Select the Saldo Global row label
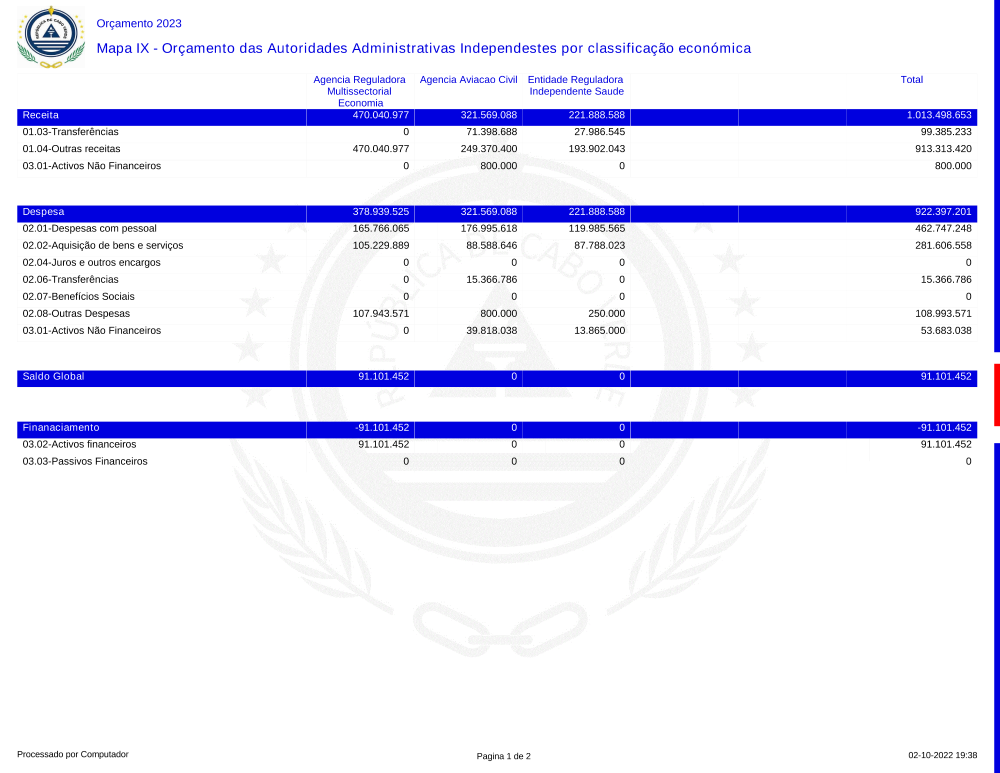This screenshot has width=1000, height=773. click(x=53, y=376)
